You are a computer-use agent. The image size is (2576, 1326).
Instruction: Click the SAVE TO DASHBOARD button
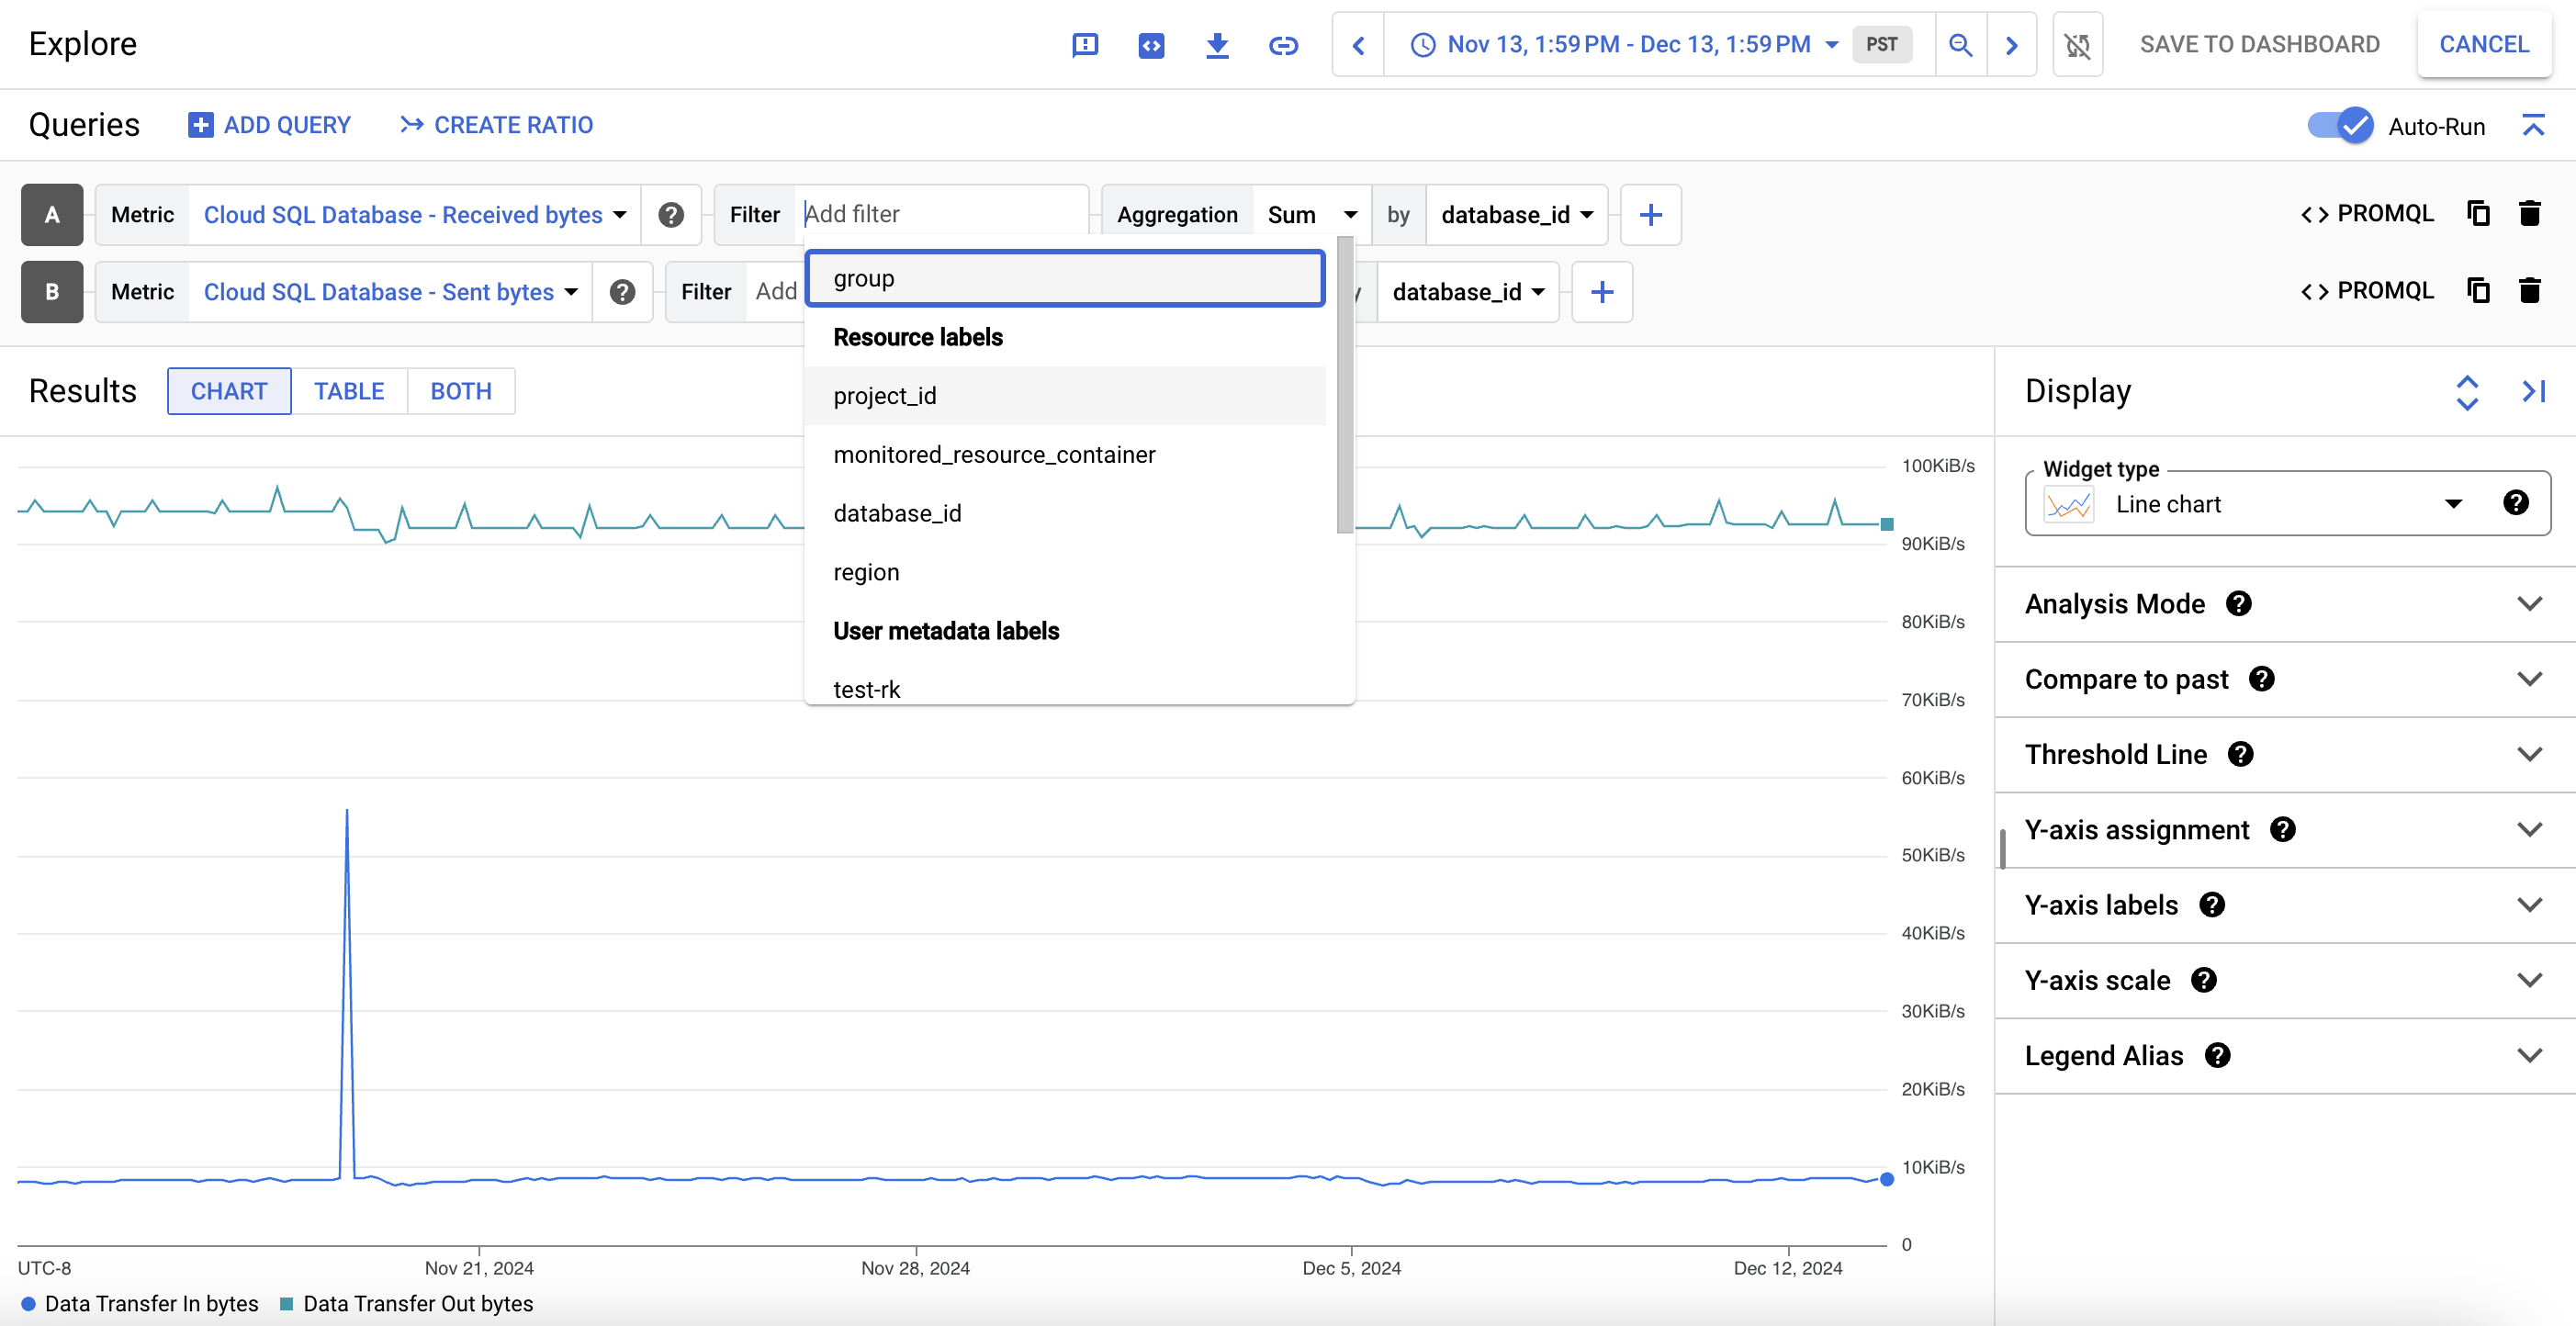pyautogui.click(x=2260, y=42)
